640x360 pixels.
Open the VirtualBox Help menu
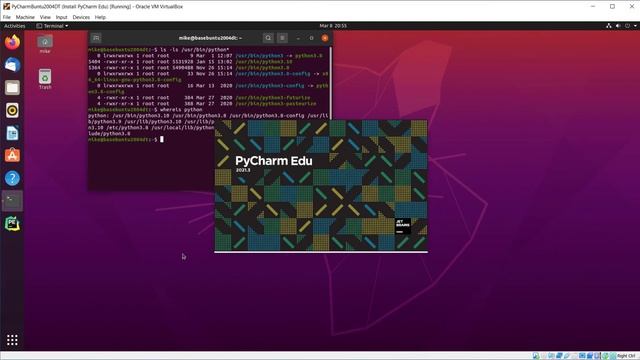[100, 17]
